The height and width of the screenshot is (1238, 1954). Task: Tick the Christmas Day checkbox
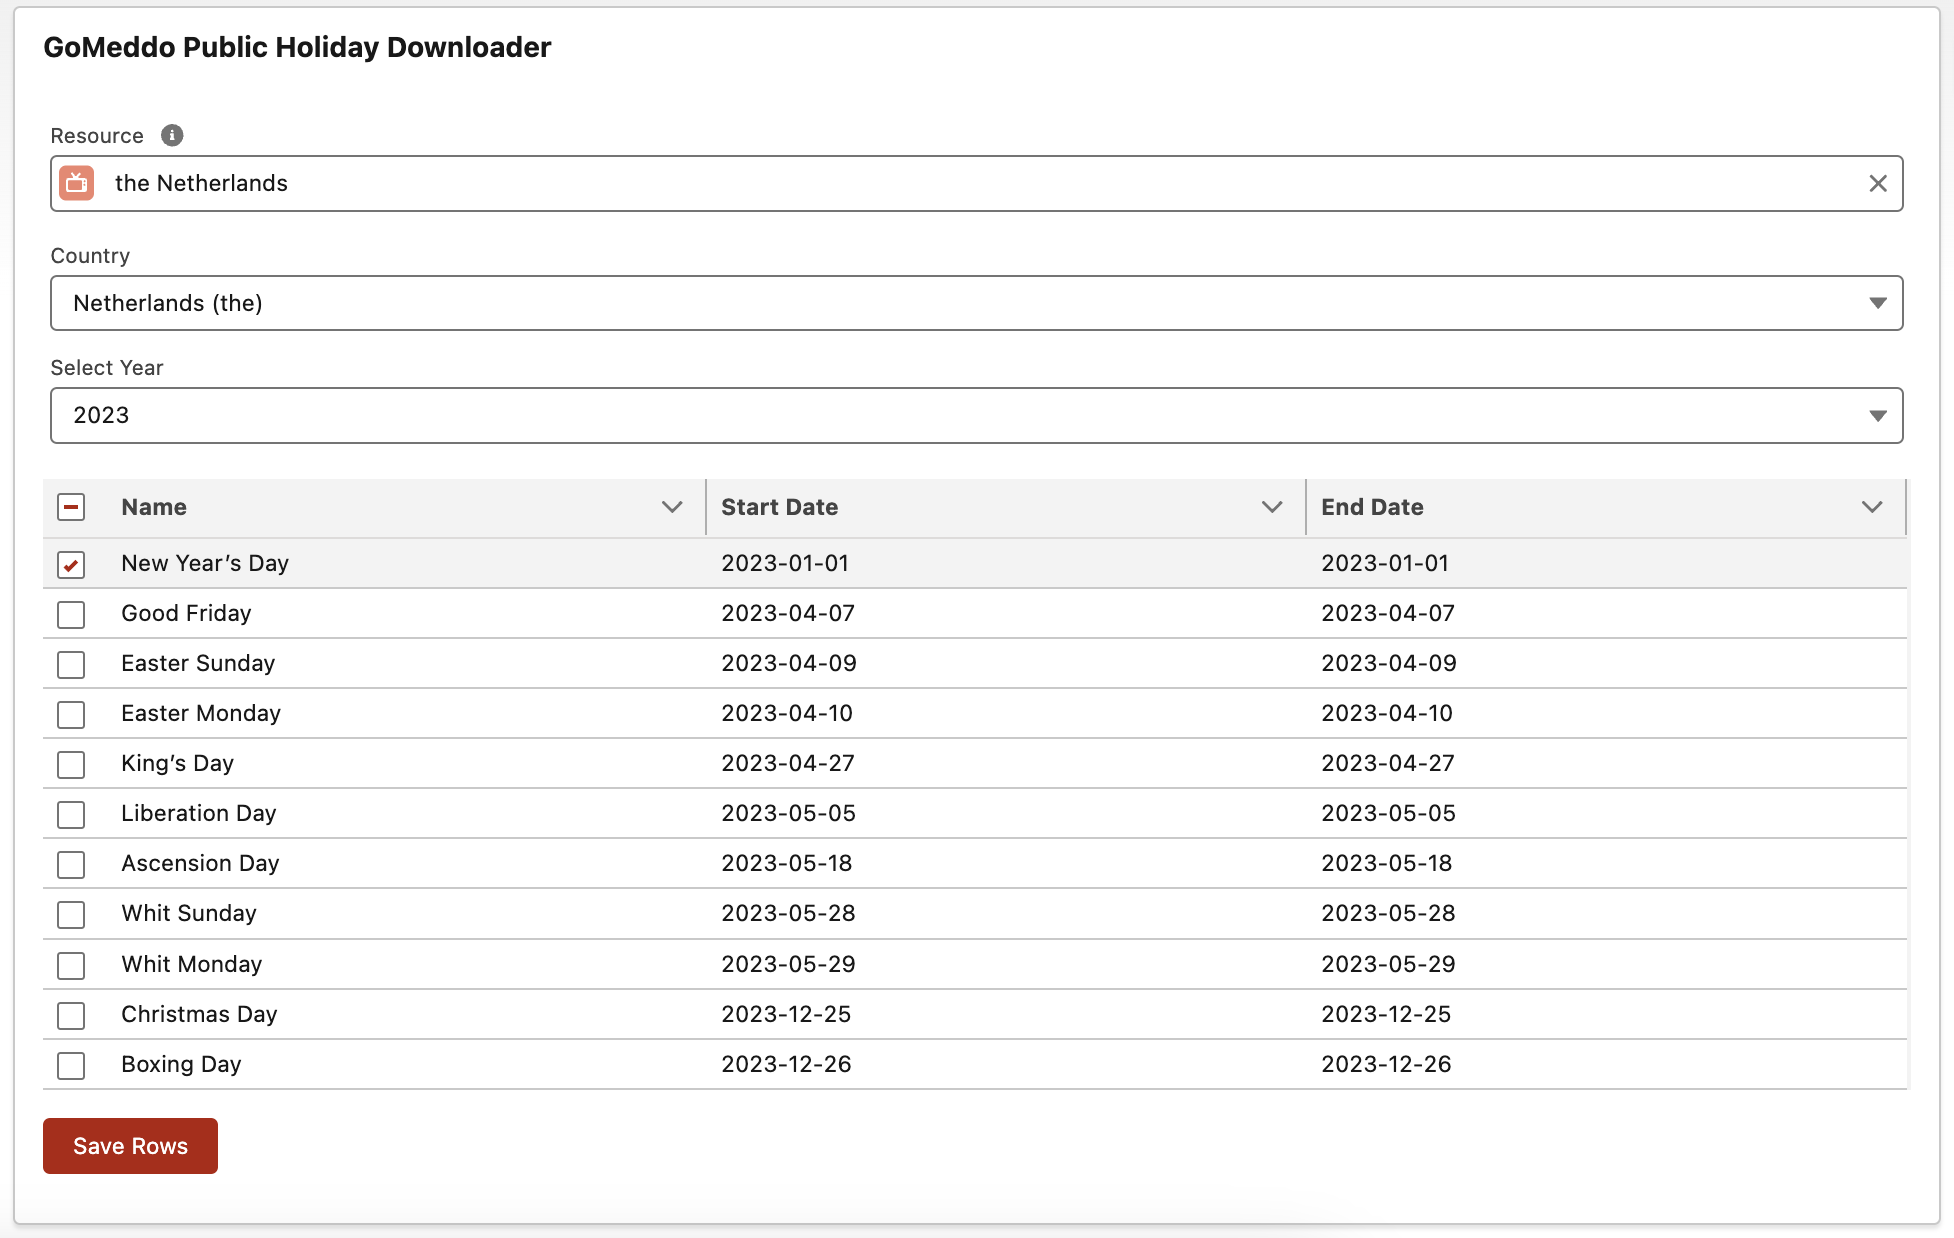coord(71,1015)
